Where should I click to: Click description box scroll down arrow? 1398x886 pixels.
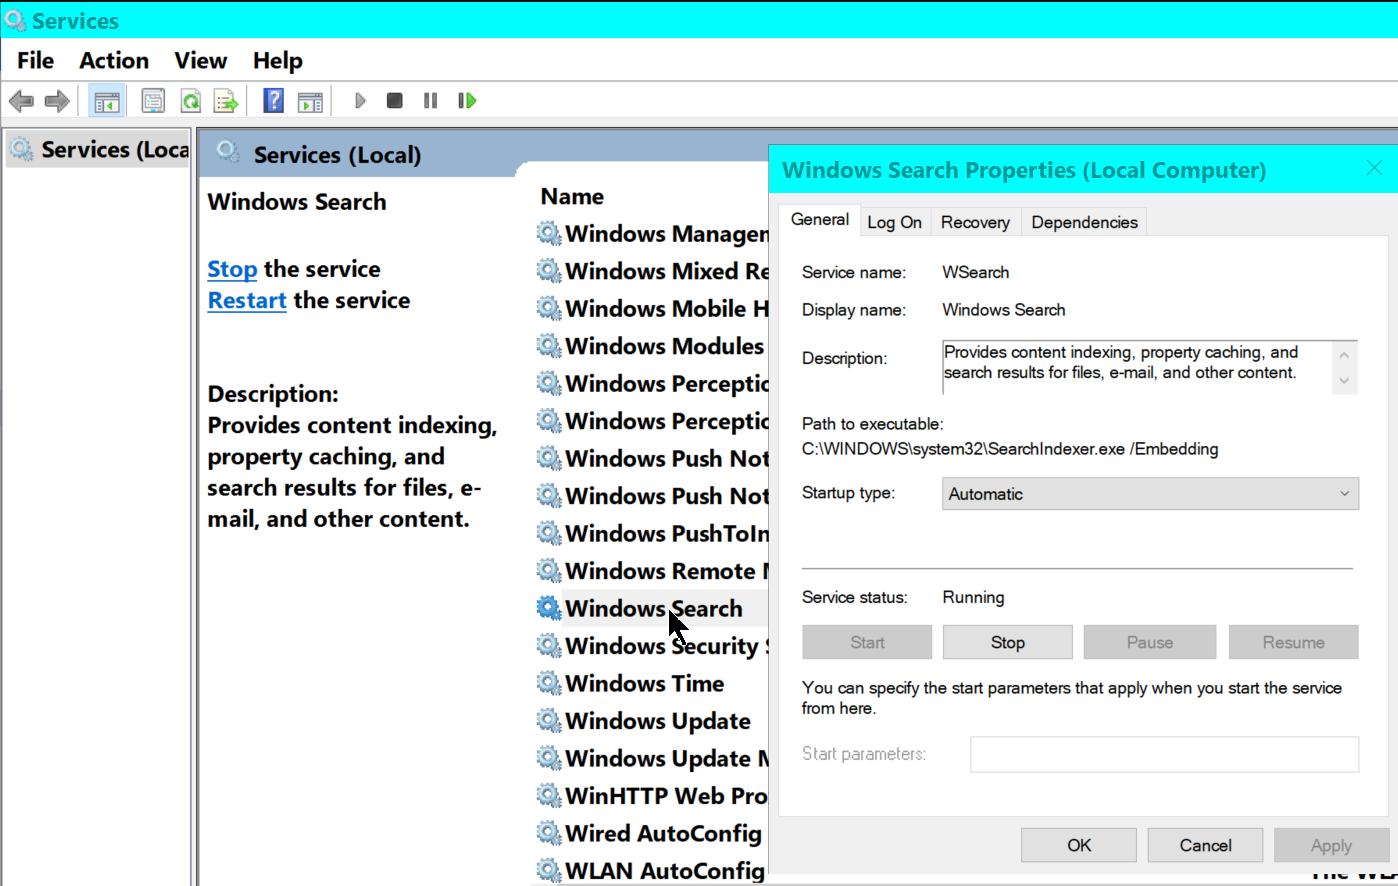tap(1344, 380)
